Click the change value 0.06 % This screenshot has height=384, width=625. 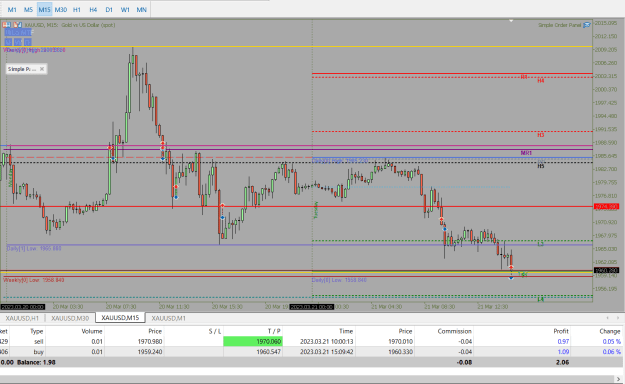coord(611,352)
